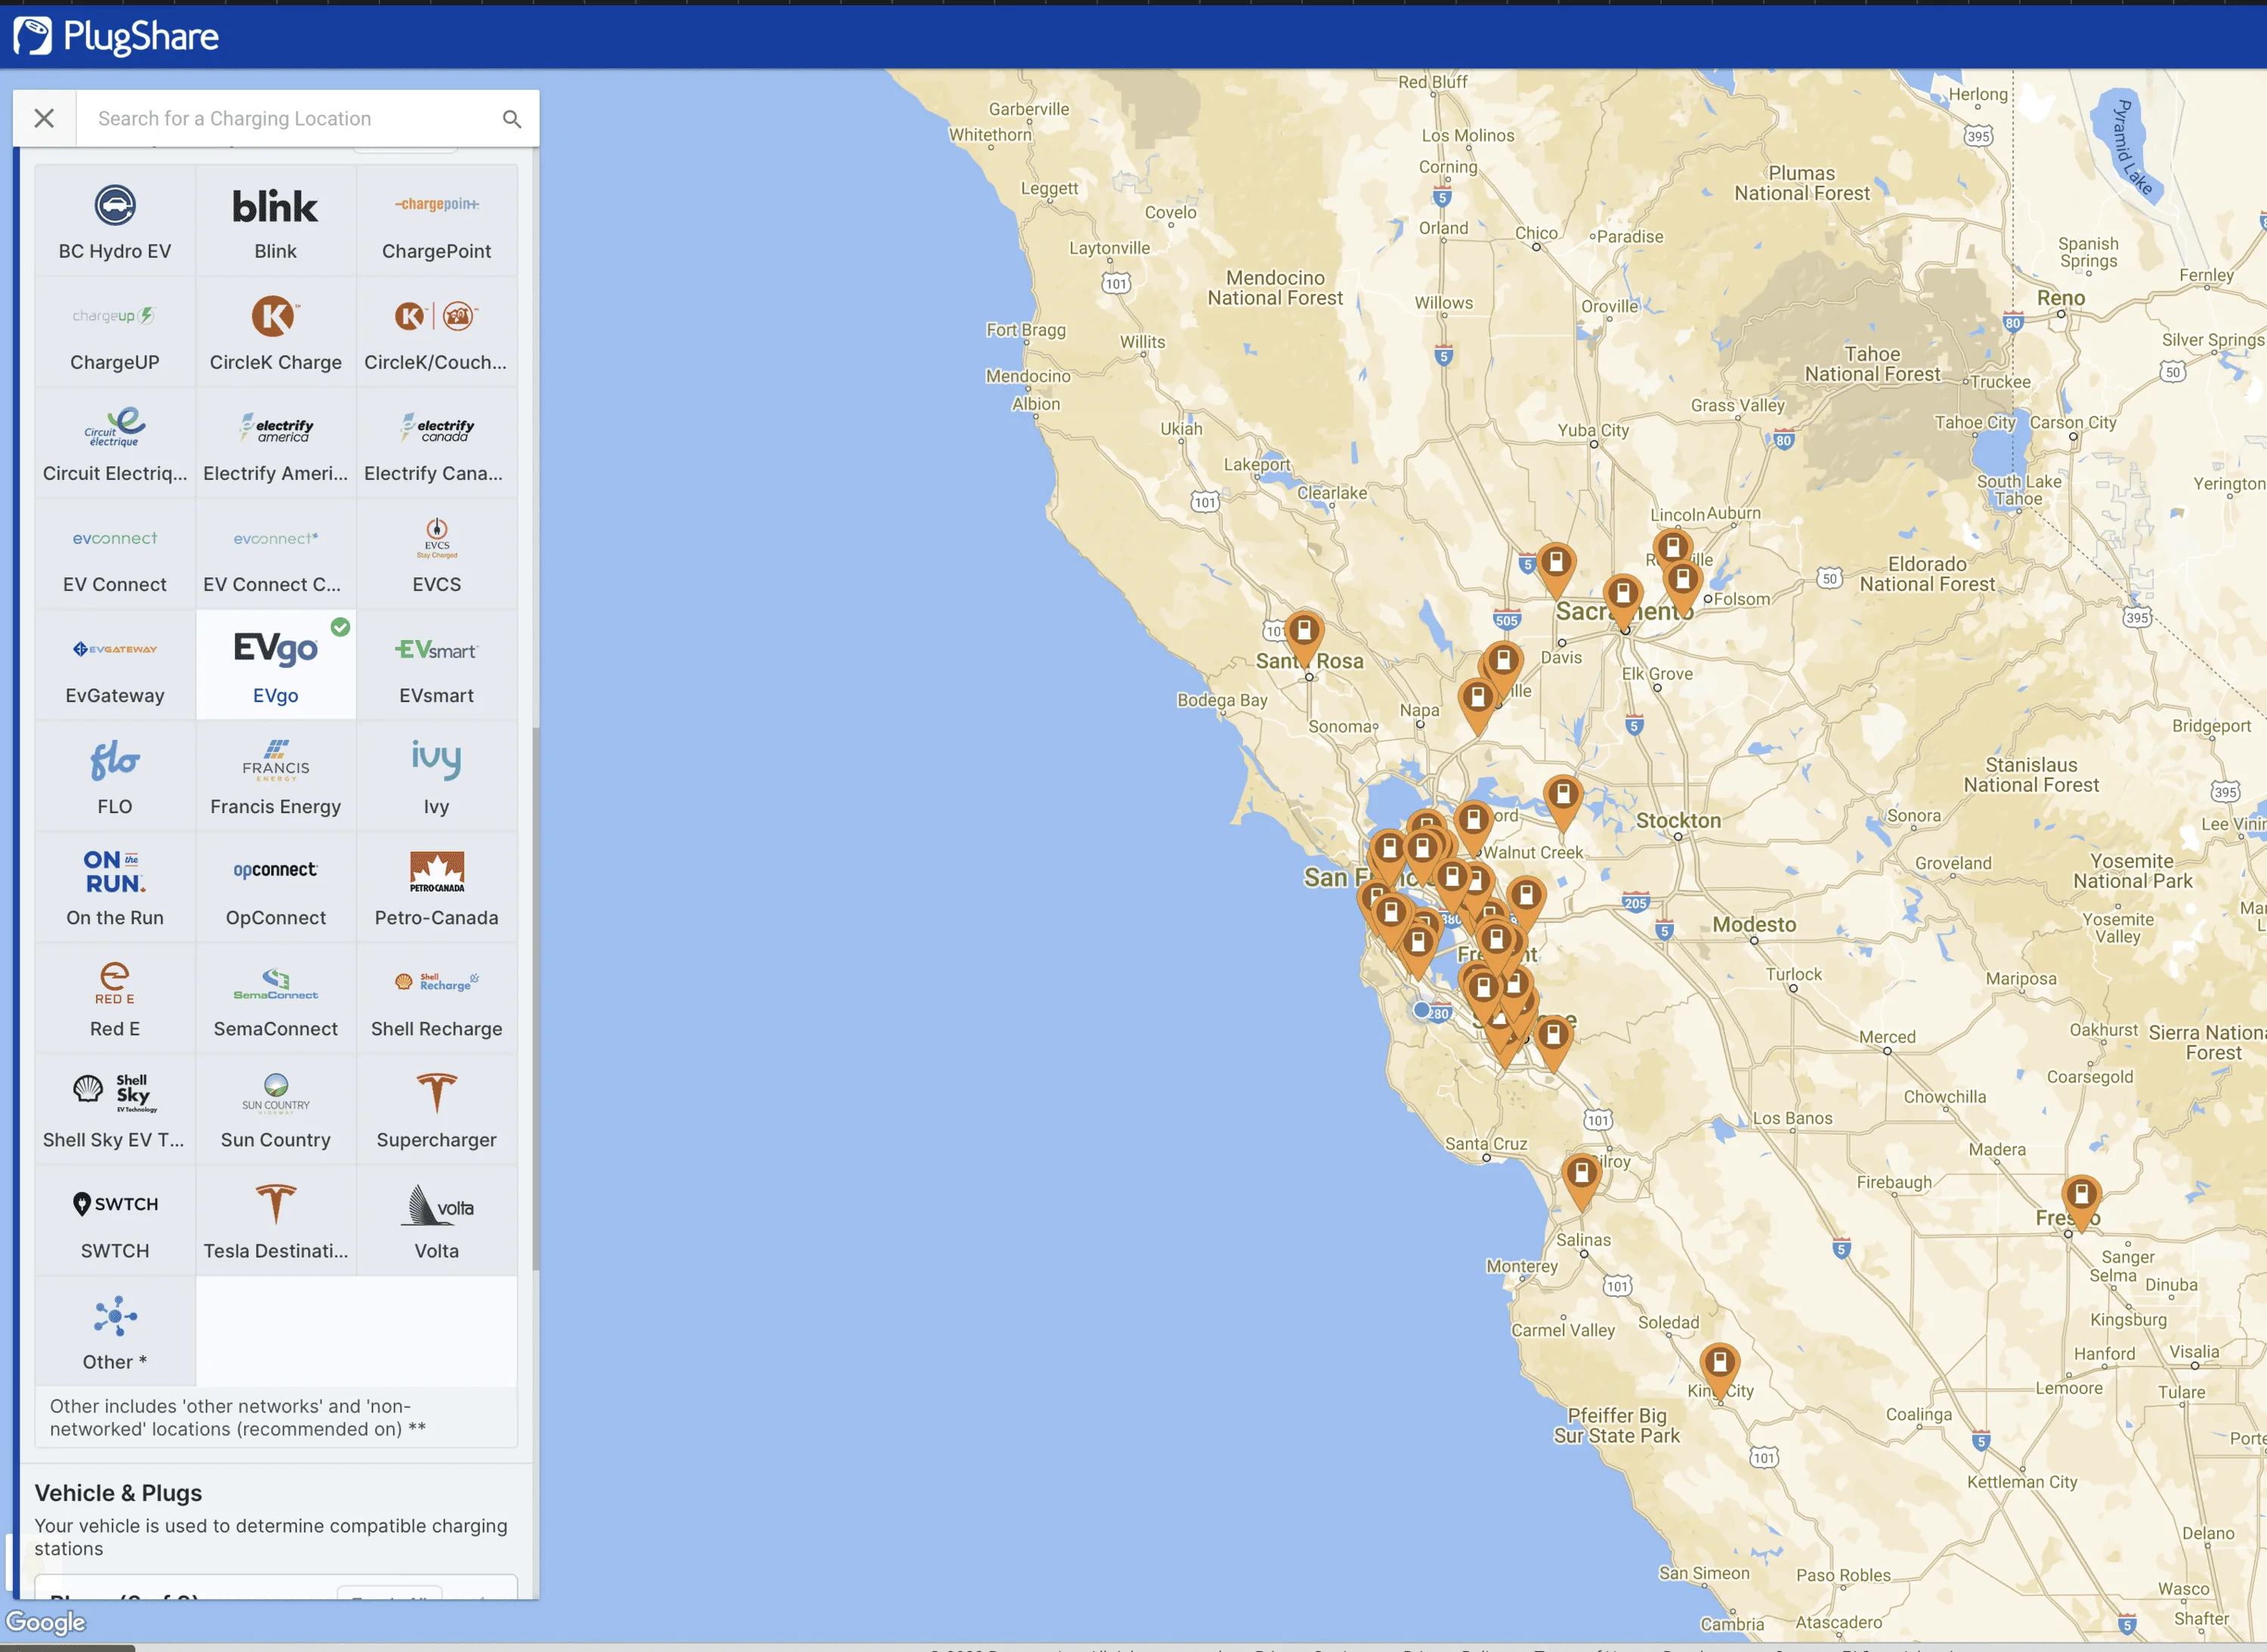Click the blue current-location dot on map

(x=1421, y=1010)
